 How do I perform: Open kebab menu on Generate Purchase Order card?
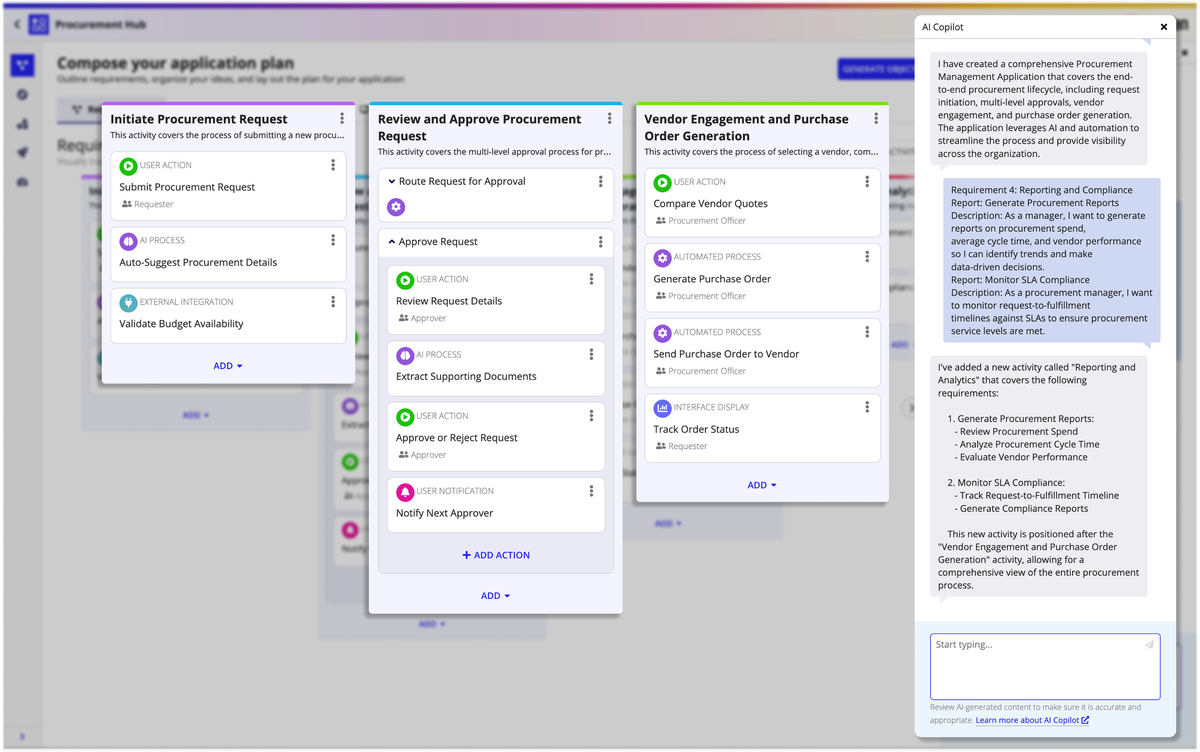pyautogui.click(x=867, y=257)
